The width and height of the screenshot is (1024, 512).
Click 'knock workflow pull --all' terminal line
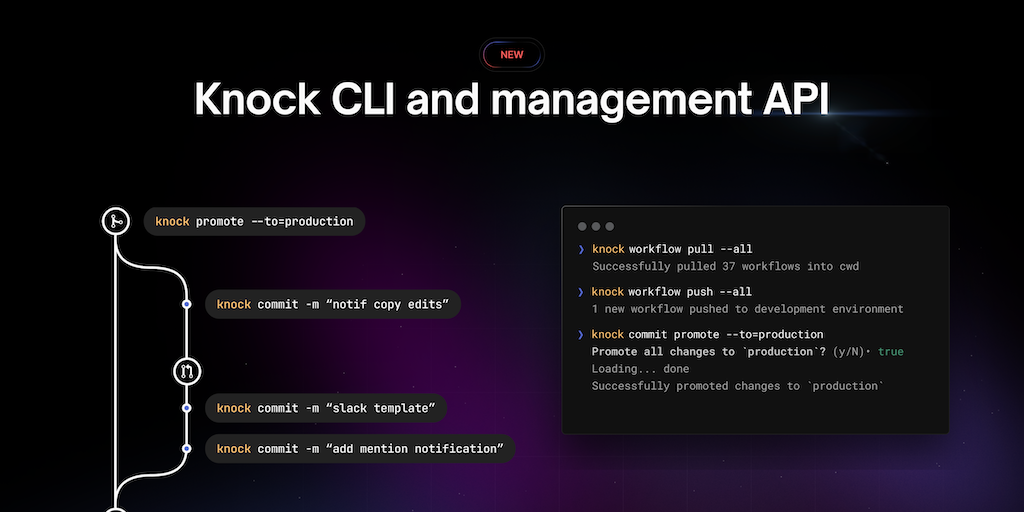coord(672,249)
